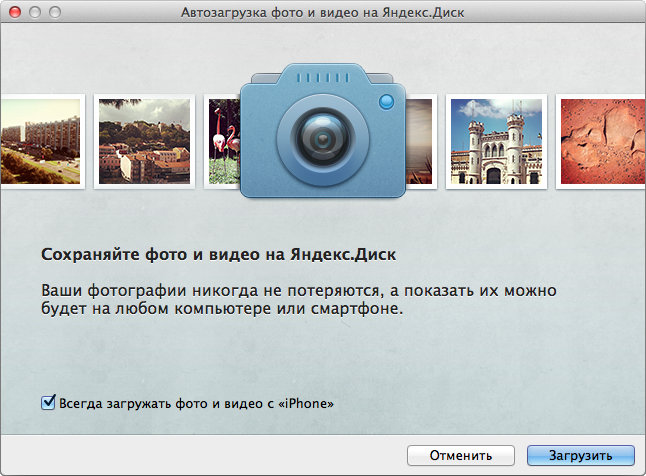Select the red sand photo thumbnail

(x=601, y=141)
